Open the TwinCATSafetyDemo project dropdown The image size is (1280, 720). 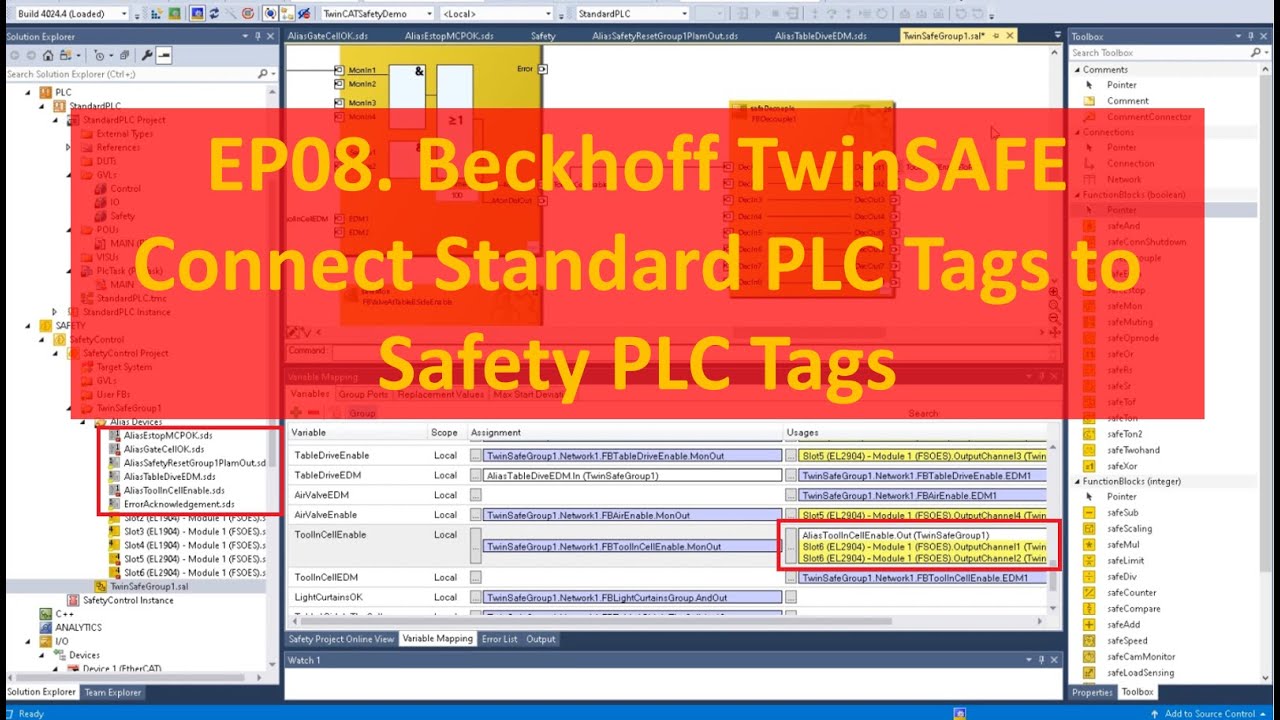click(429, 14)
